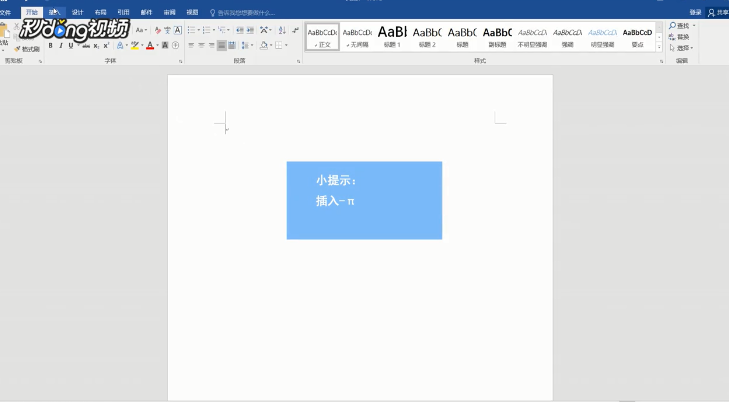Image resolution: width=729 pixels, height=402 pixels.
Task: Click the Enclose Characters icon
Action: [x=176, y=46]
